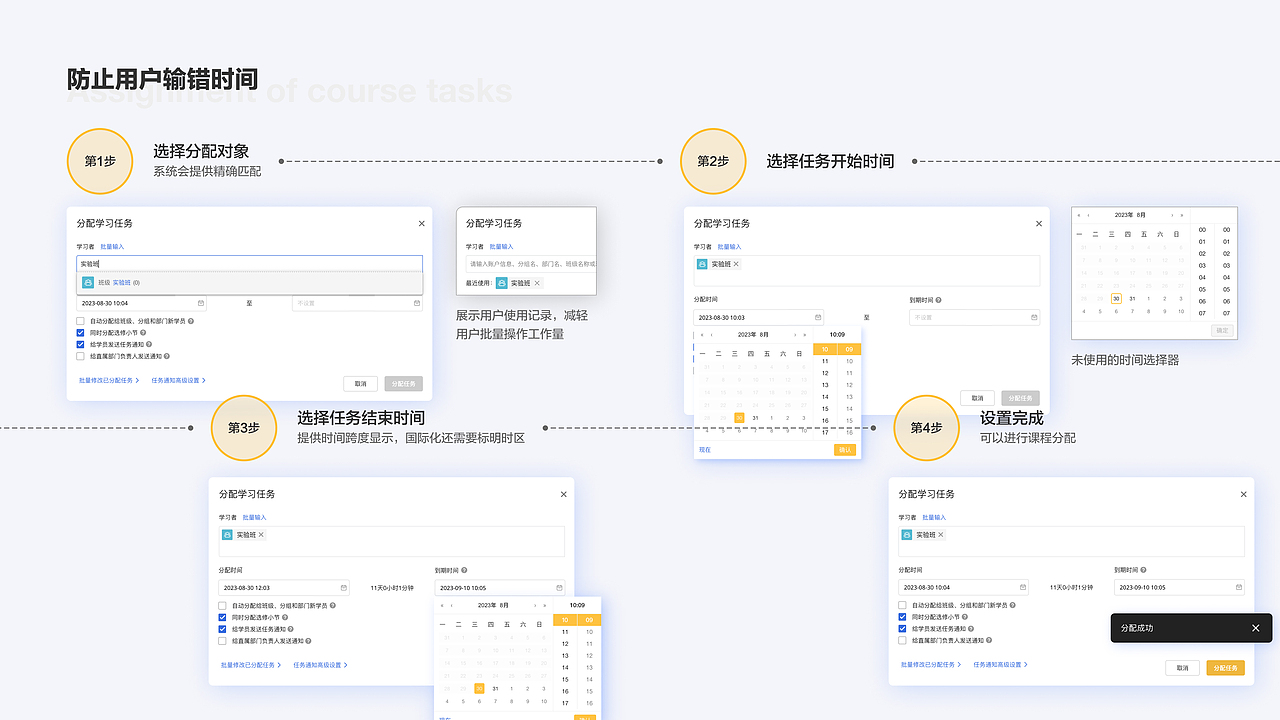1280x720 pixels.
Task: Expand 任务通知高级设置 settings
Action: pos(177,380)
